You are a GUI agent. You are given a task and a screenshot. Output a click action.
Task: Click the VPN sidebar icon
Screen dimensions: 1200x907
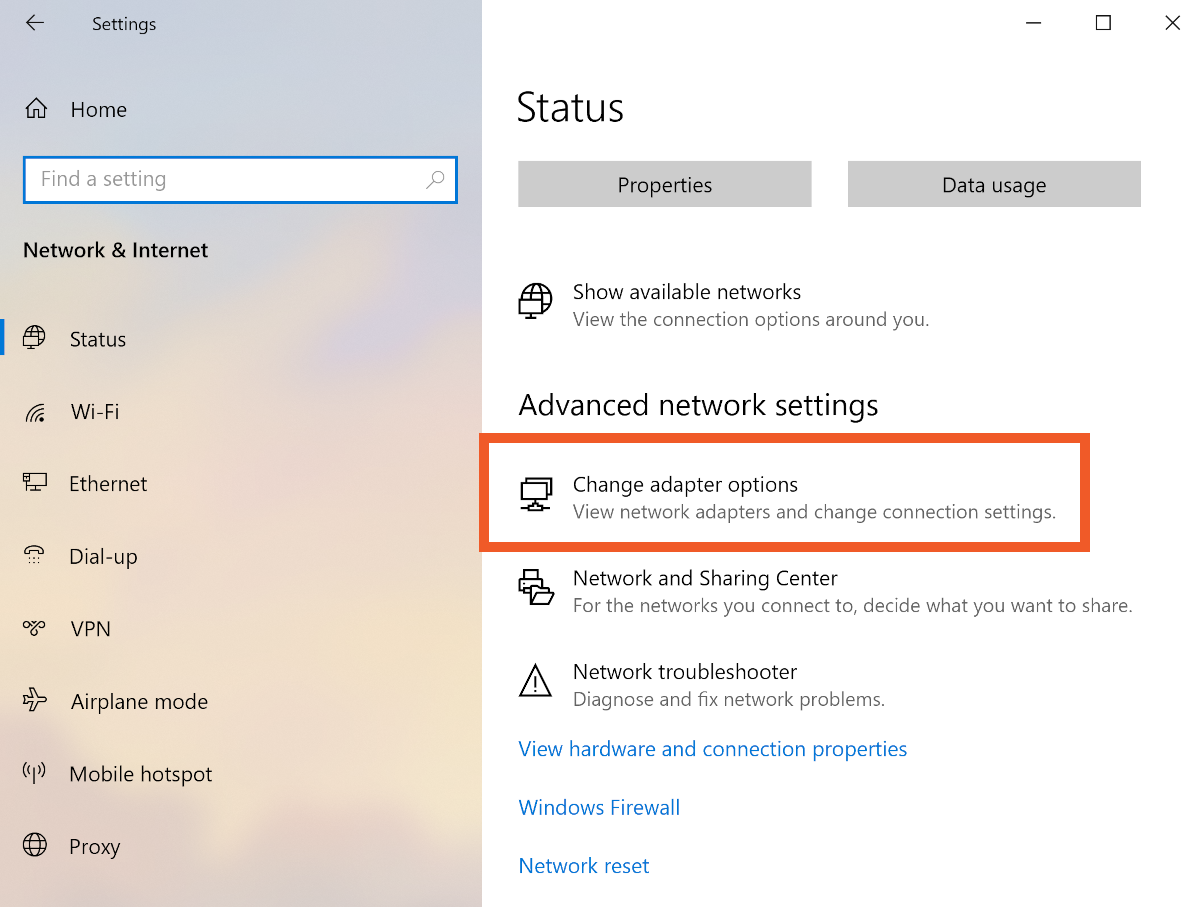pos(36,629)
